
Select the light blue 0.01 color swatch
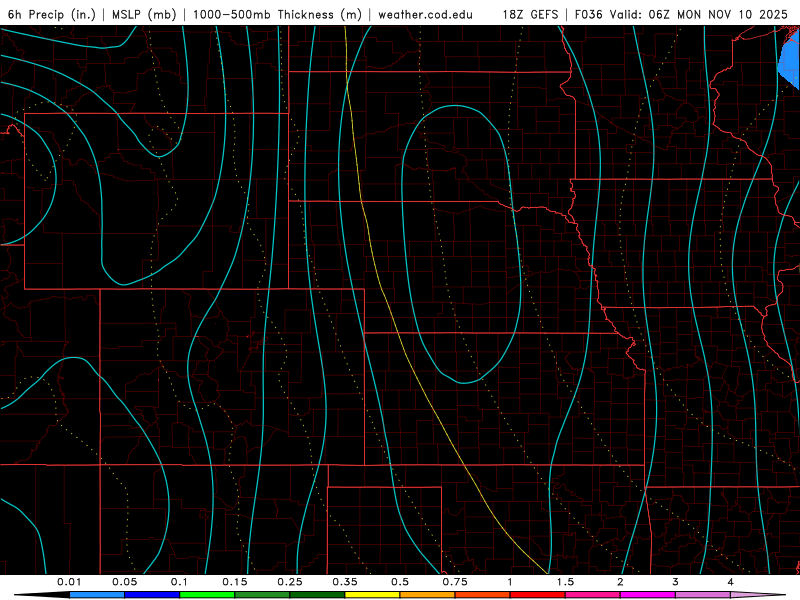pos(97,595)
